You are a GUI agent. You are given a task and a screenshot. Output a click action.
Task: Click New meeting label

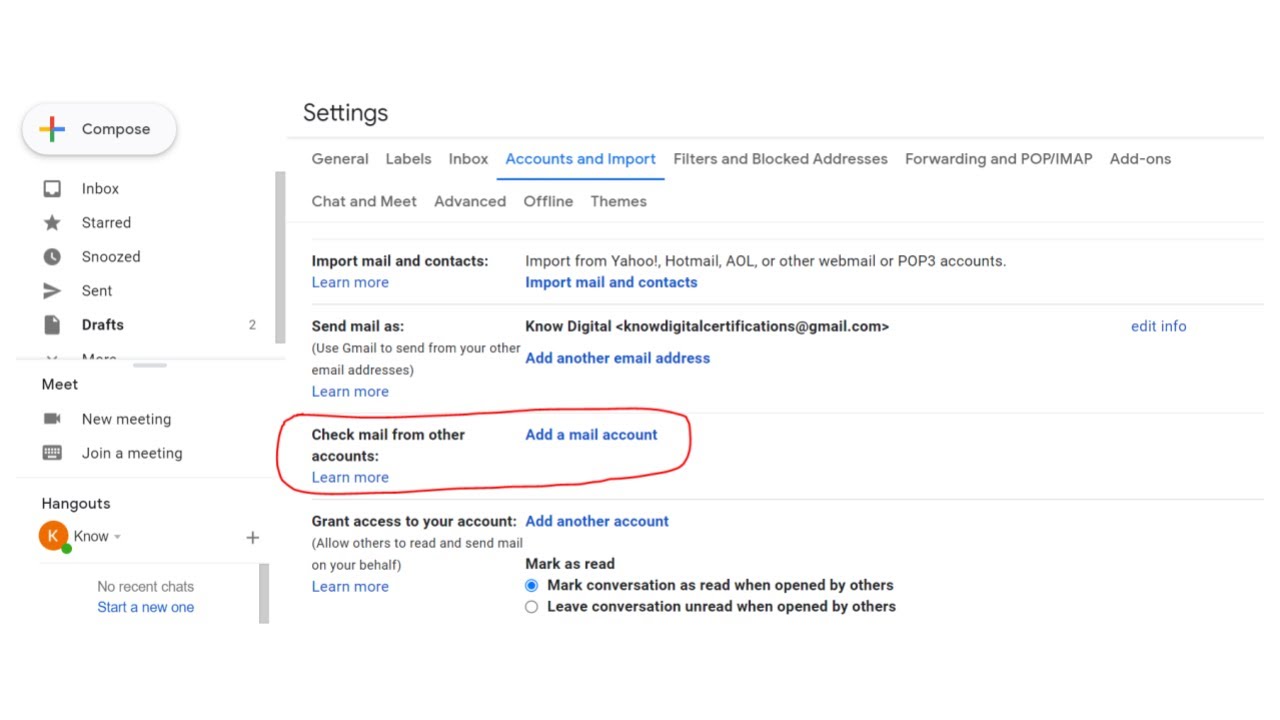tap(126, 419)
